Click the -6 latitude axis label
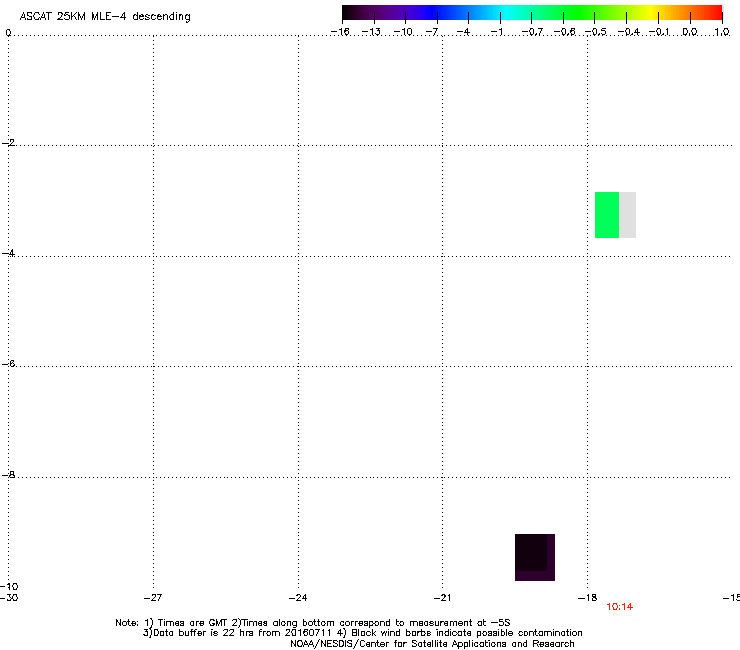 [x=8, y=363]
